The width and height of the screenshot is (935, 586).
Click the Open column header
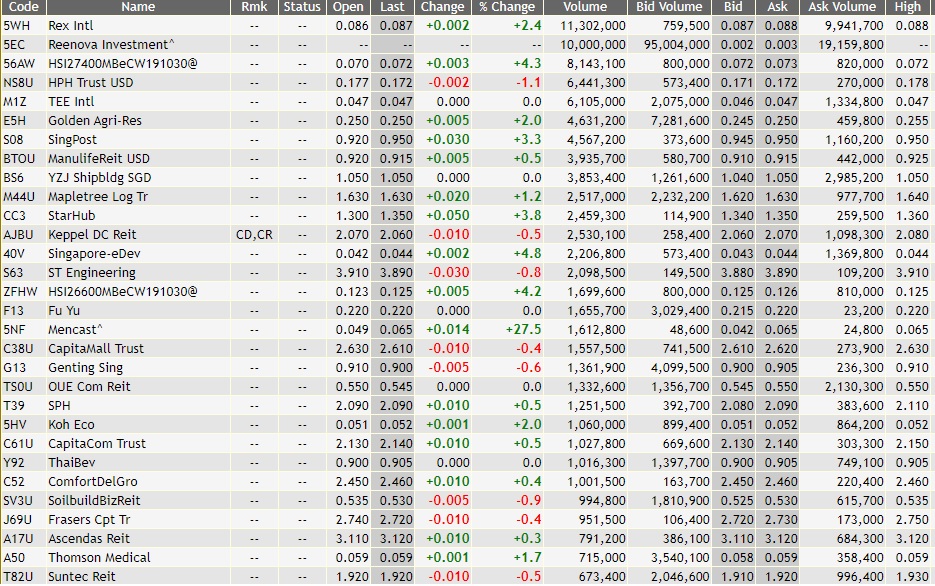(x=348, y=7)
